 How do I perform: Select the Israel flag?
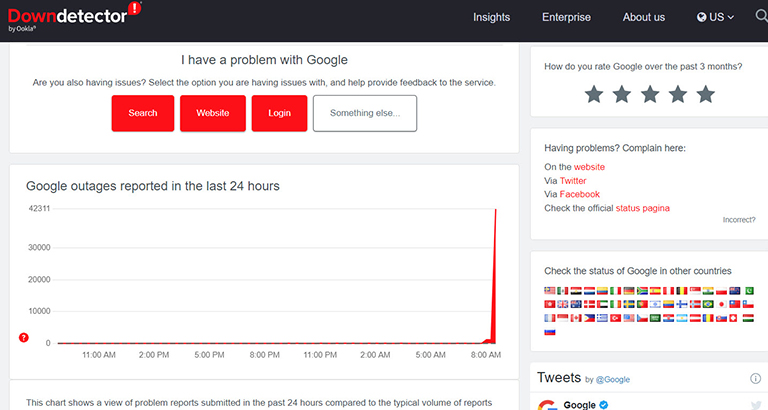click(655, 304)
